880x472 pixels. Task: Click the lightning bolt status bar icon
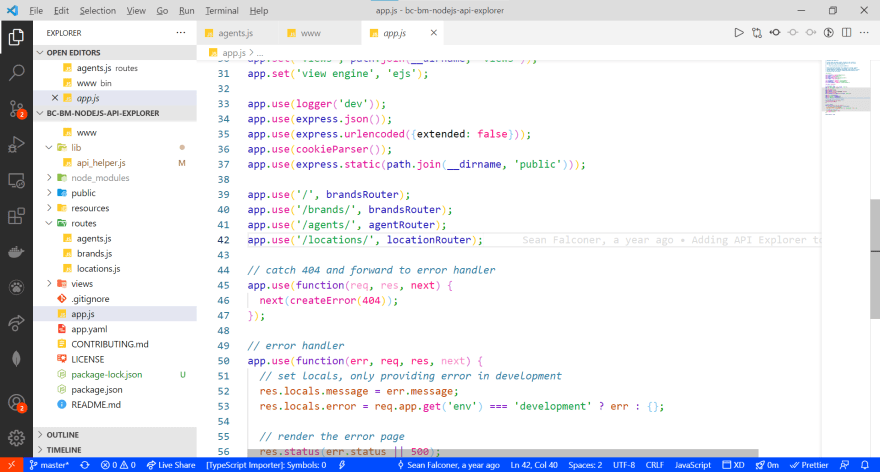click(x=342, y=465)
